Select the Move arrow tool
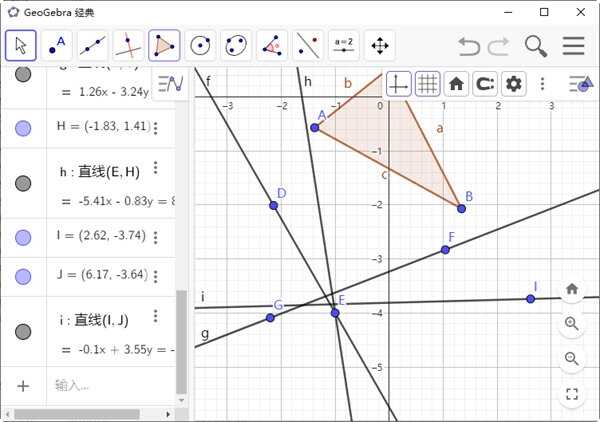 (21, 46)
